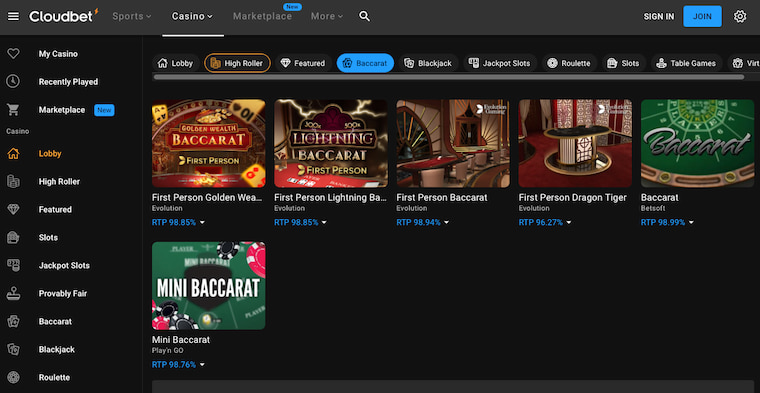Image resolution: width=760 pixels, height=393 pixels.
Task: Expand the Casino dropdown menu
Action: point(192,16)
